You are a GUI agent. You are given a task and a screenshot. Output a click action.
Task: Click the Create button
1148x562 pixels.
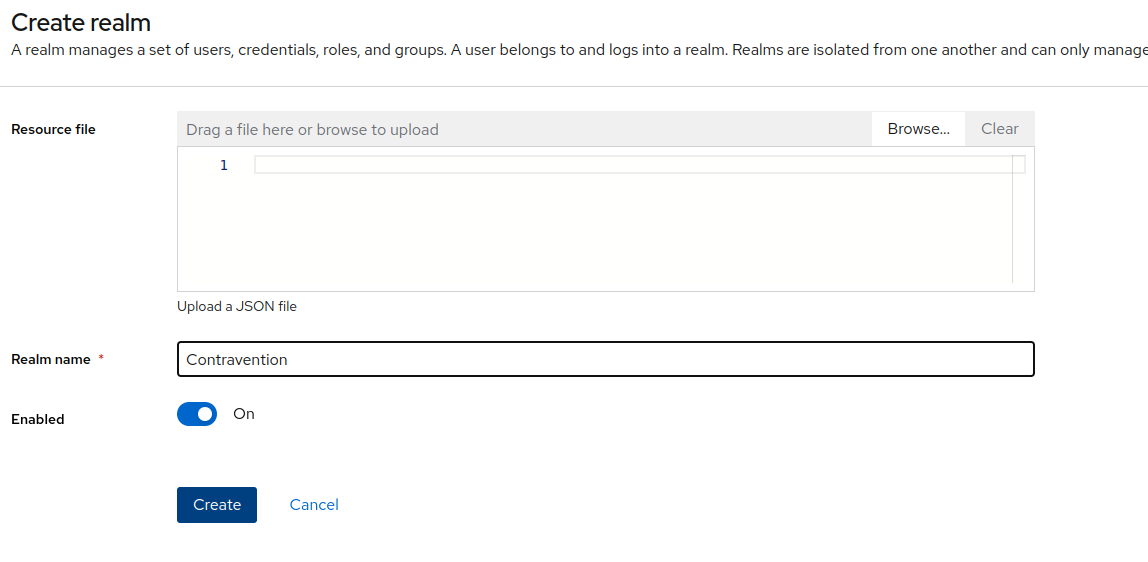point(217,505)
